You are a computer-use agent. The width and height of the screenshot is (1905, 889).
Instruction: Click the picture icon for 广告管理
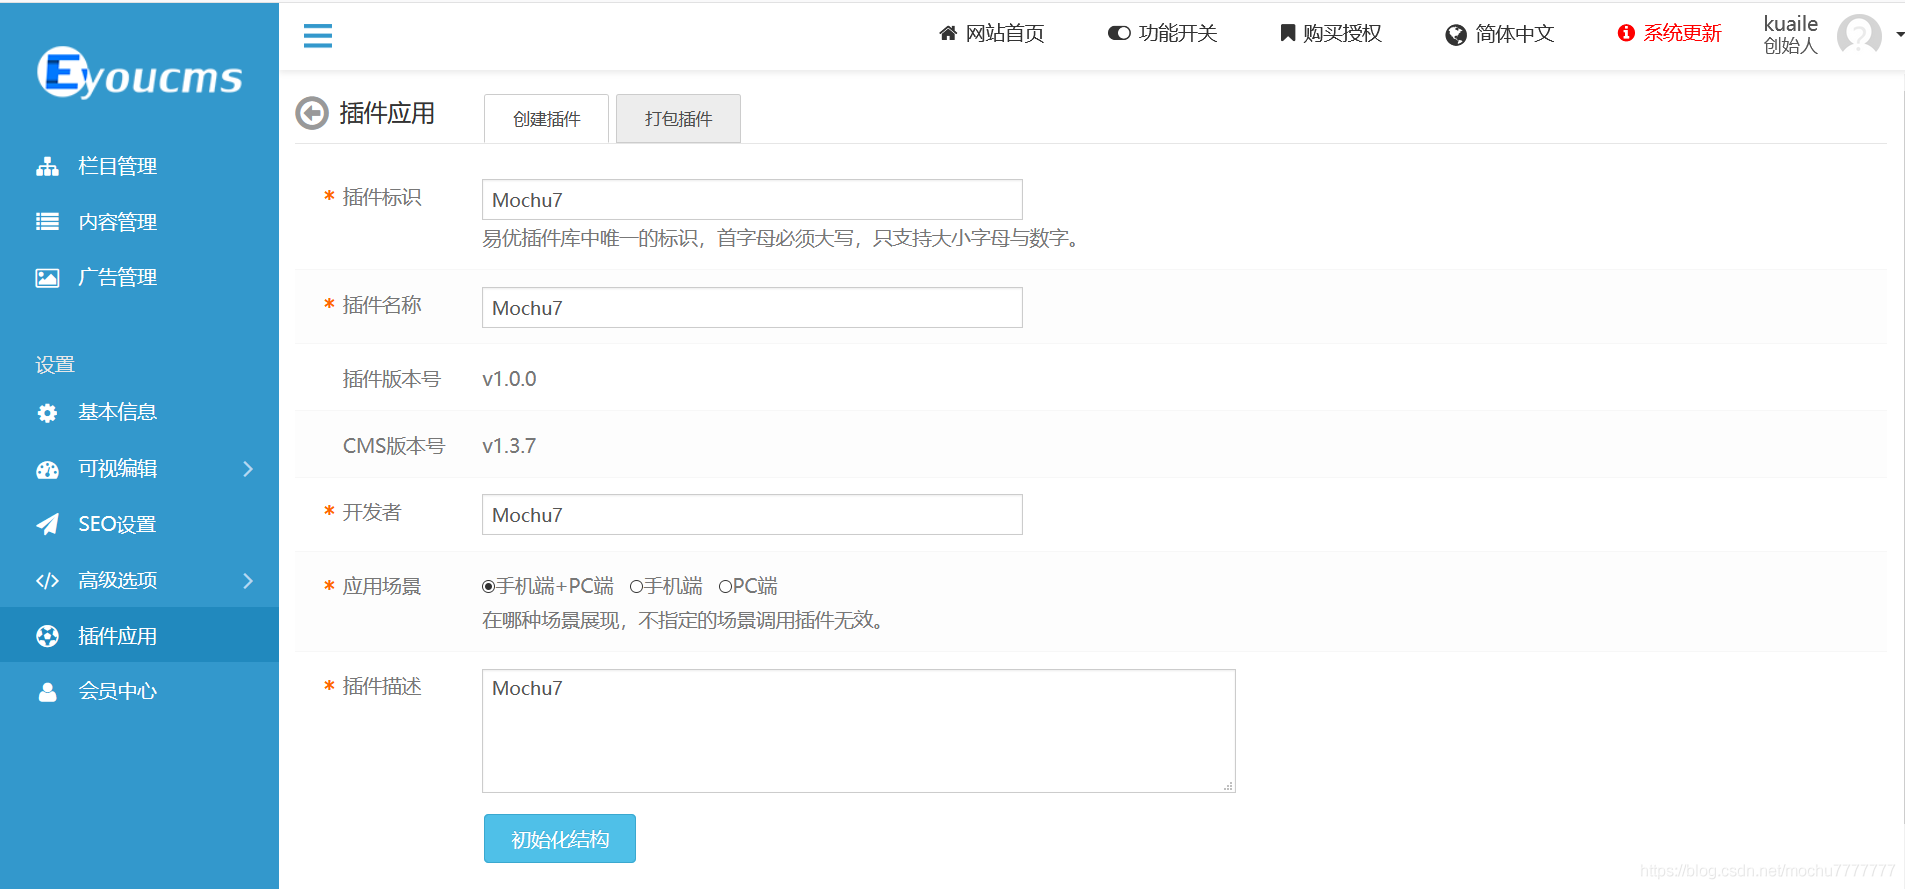47,278
